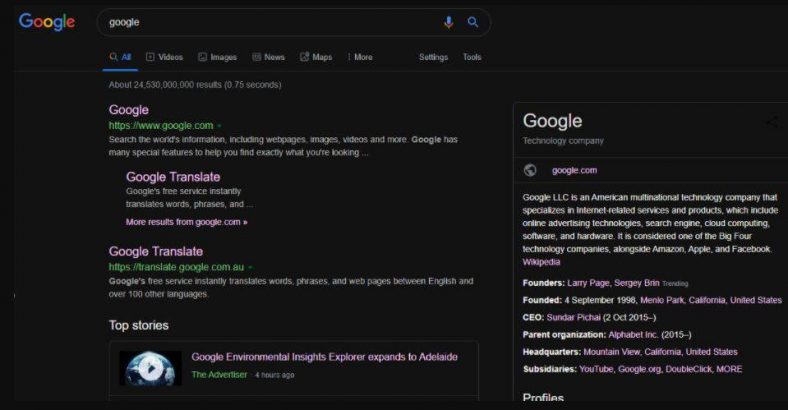Visit google.com from knowledge panel

pyautogui.click(x=574, y=170)
